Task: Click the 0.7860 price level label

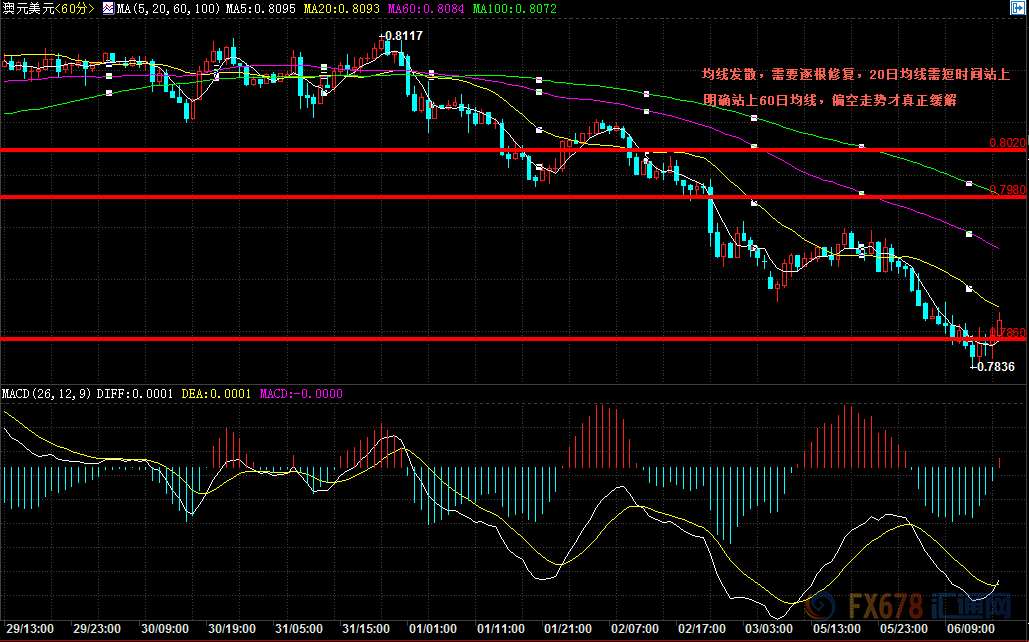Action: click(1011, 333)
